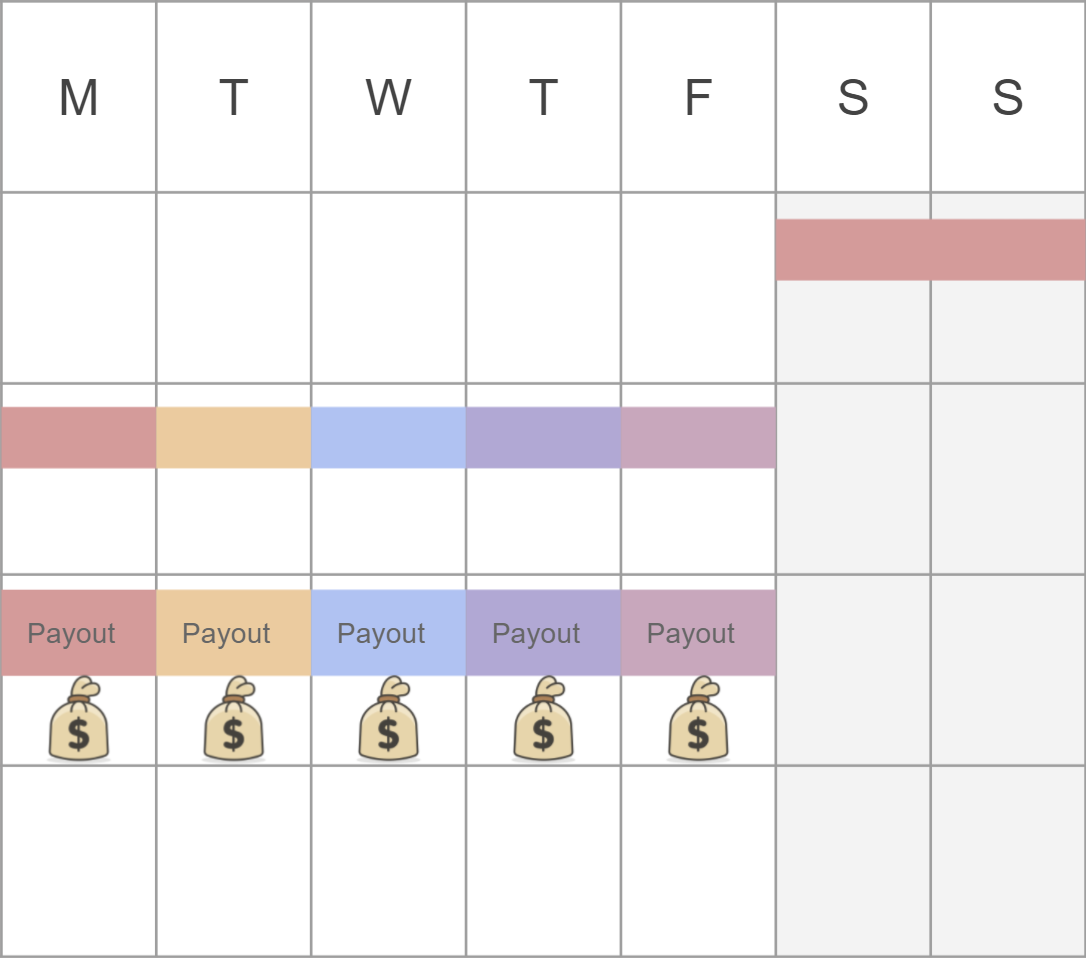1086x958 pixels.
Task: Select the red Payout bar on Monday
Action: (x=78, y=632)
